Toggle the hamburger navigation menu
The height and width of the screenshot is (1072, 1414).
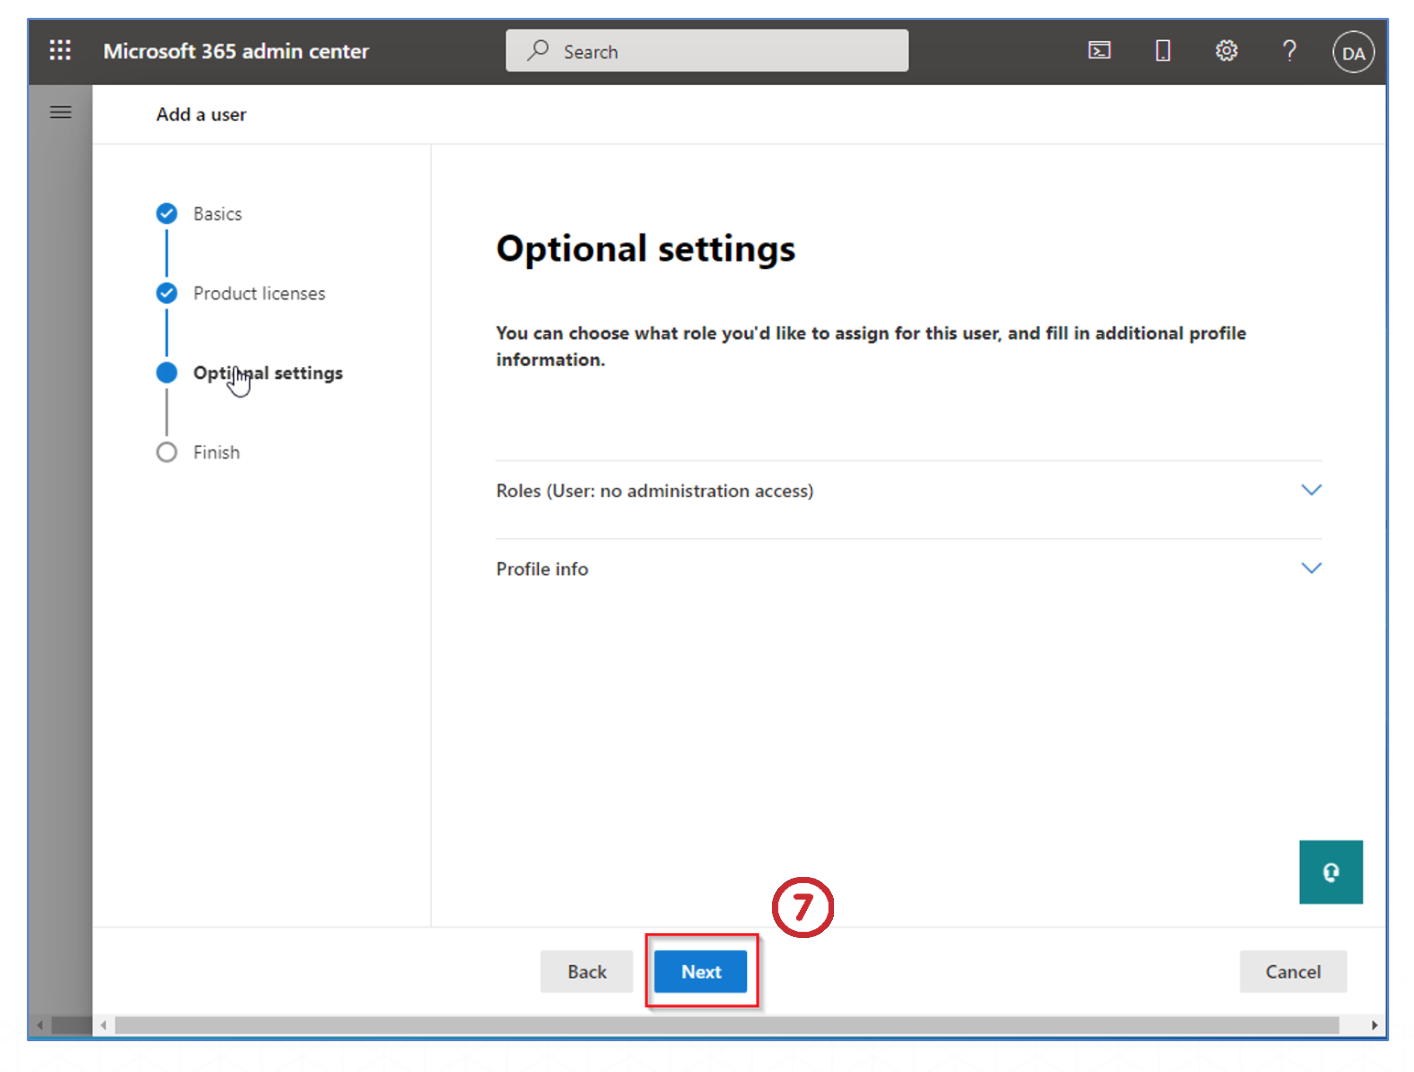61,113
